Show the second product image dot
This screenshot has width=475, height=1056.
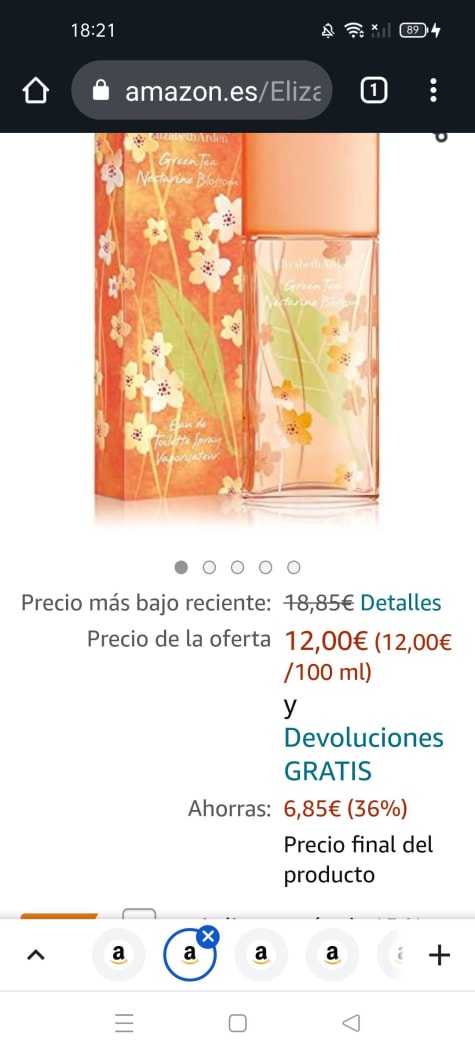[x=210, y=568]
